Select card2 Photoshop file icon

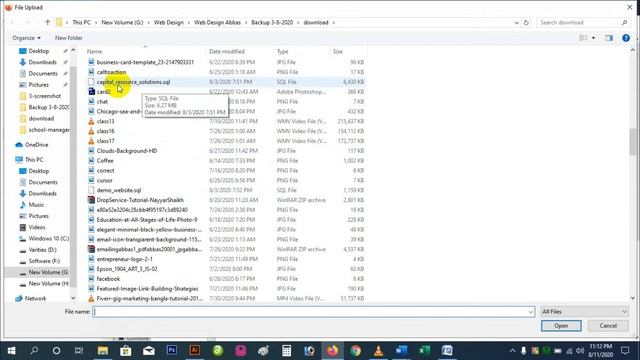(91, 92)
